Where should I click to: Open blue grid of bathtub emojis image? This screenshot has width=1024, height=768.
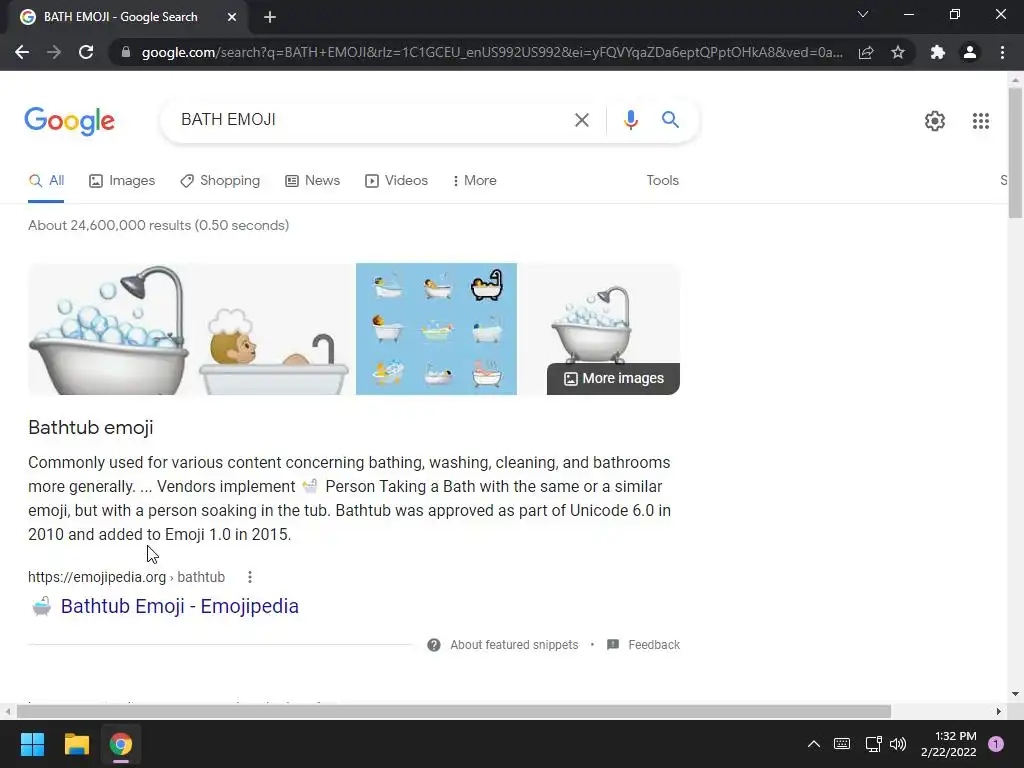[x=436, y=329]
